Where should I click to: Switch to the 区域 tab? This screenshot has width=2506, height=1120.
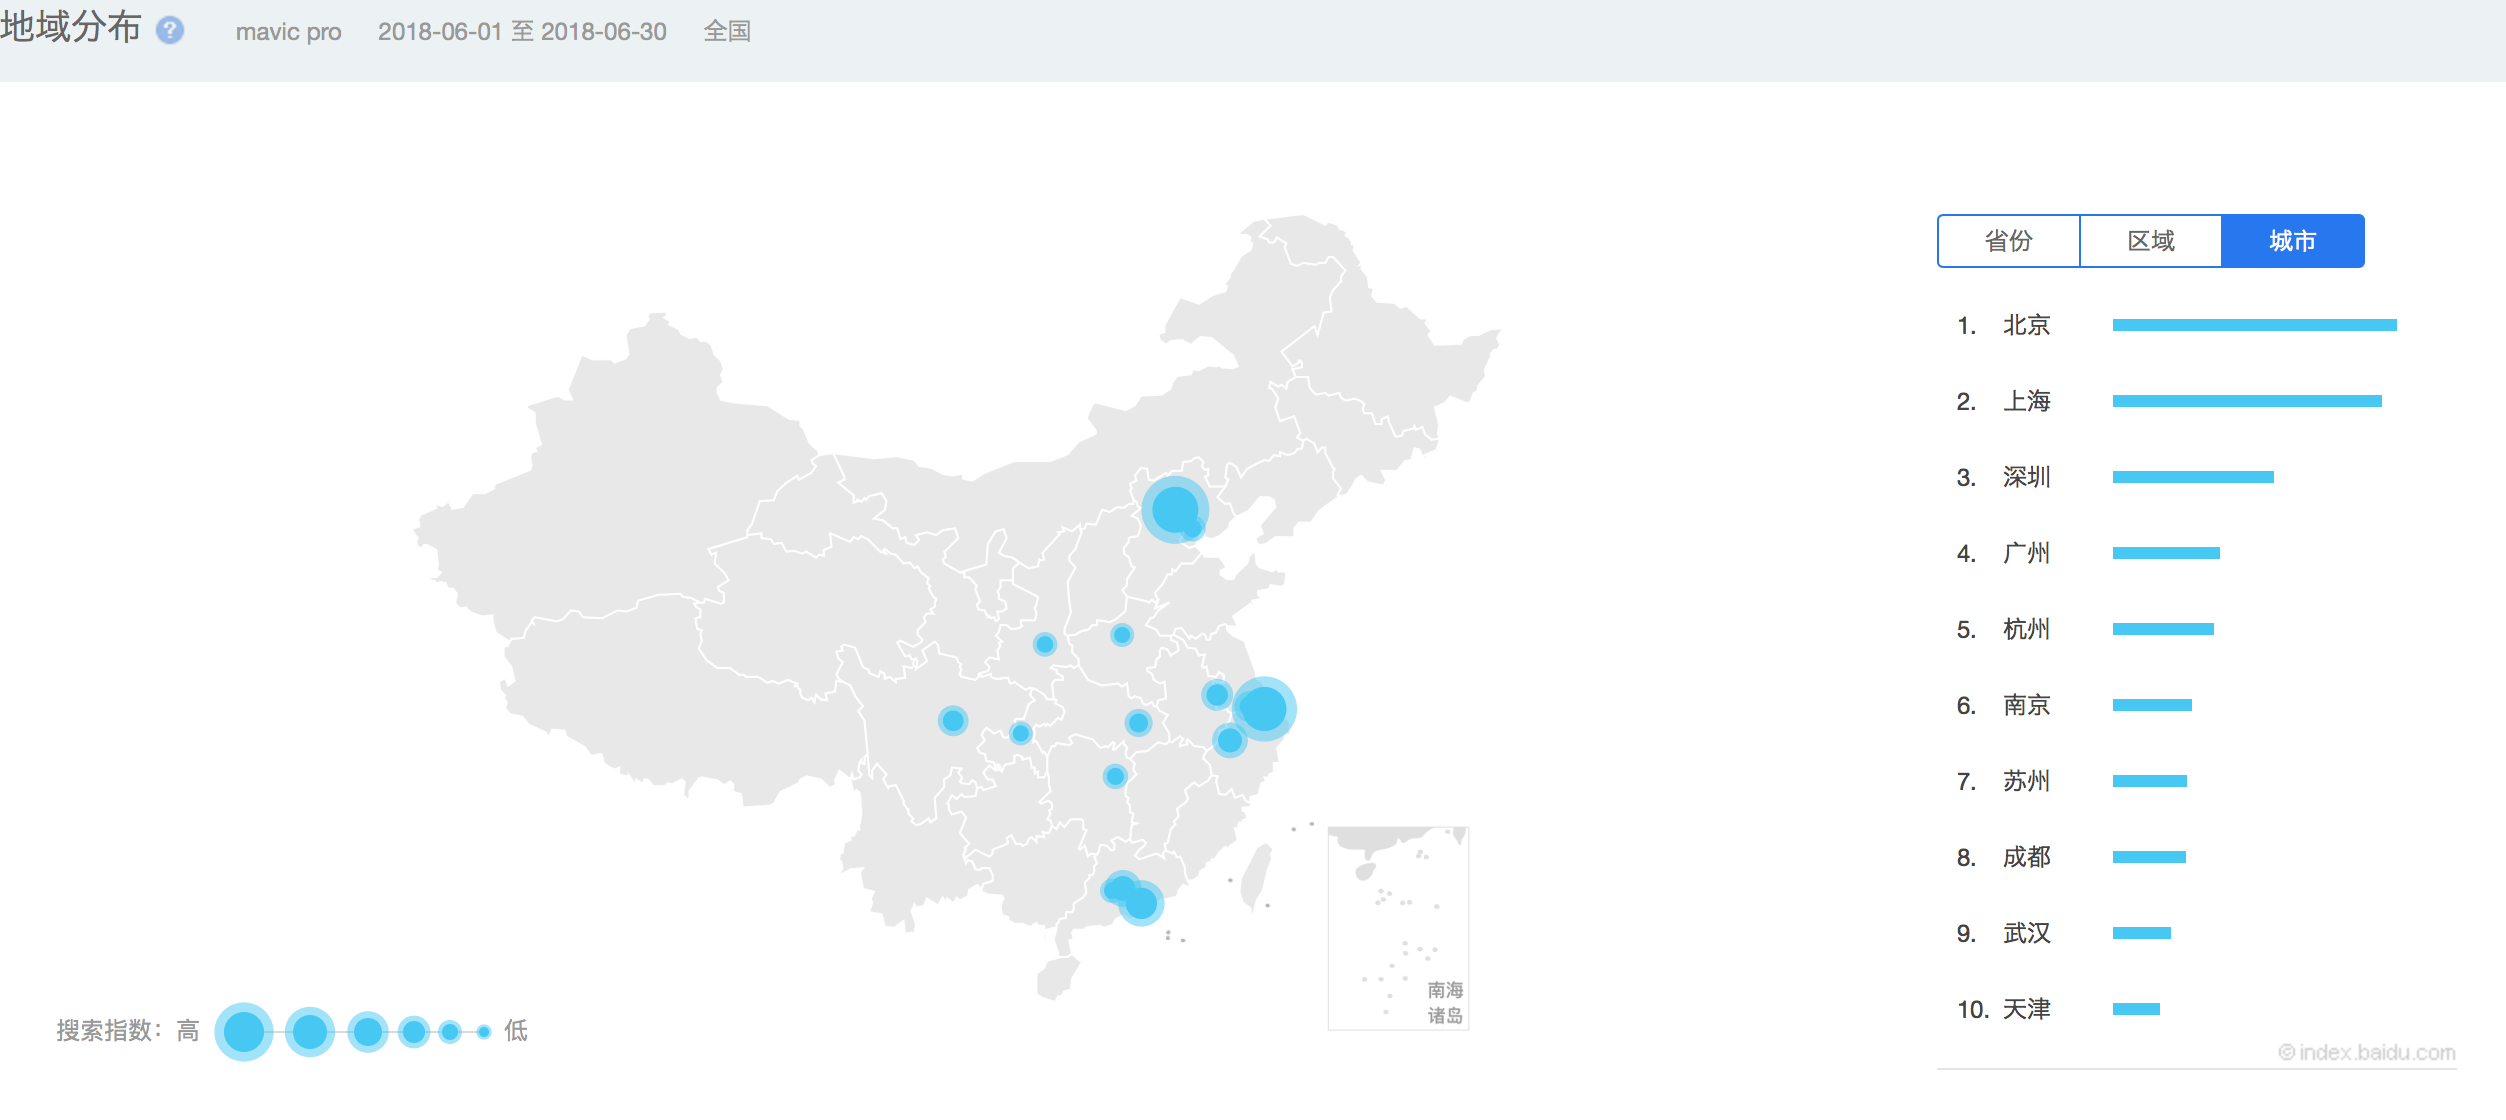pyautogui.click(x=2150, y=241)
